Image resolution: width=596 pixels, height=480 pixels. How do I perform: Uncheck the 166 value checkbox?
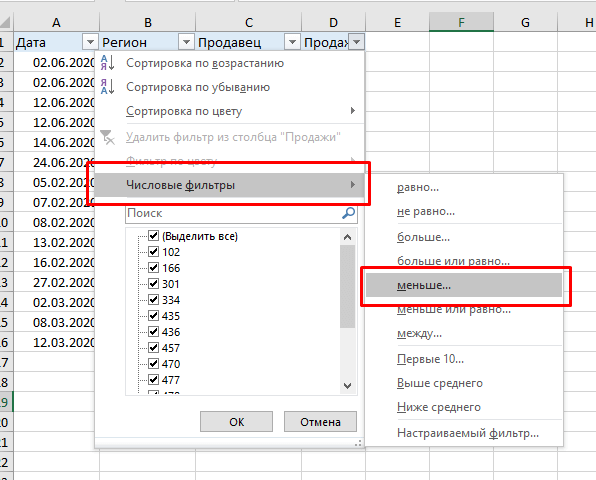(x=153, y=268)
